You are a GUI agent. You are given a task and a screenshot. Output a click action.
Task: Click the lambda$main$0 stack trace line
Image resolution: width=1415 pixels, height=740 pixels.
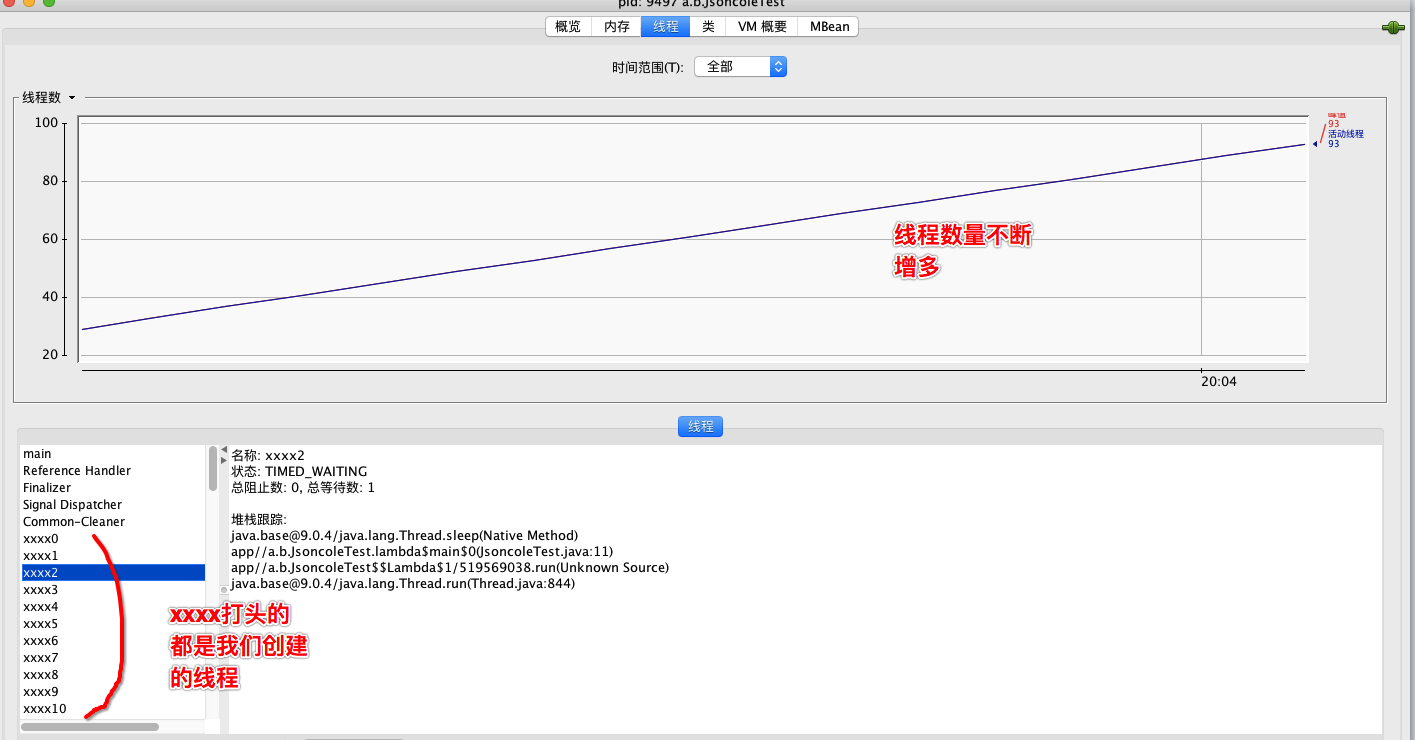[x=422, y=552]
